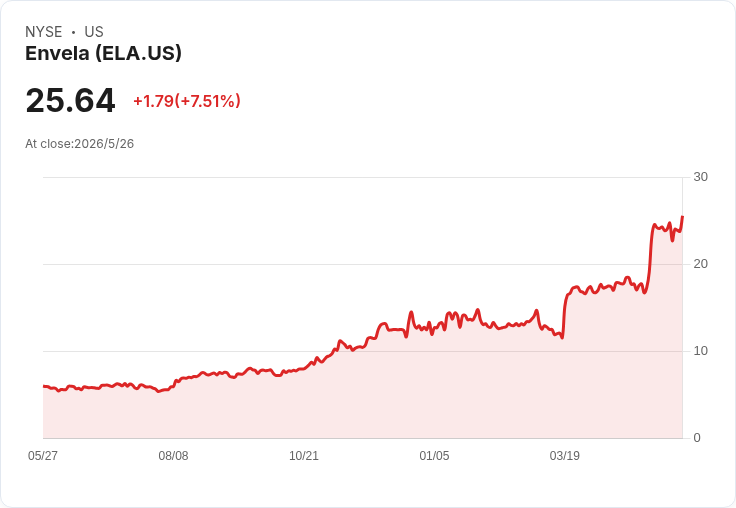Click the bullet separator between NYSE and US
Screen dimensions: 736x508
click(x=74, y=32)
